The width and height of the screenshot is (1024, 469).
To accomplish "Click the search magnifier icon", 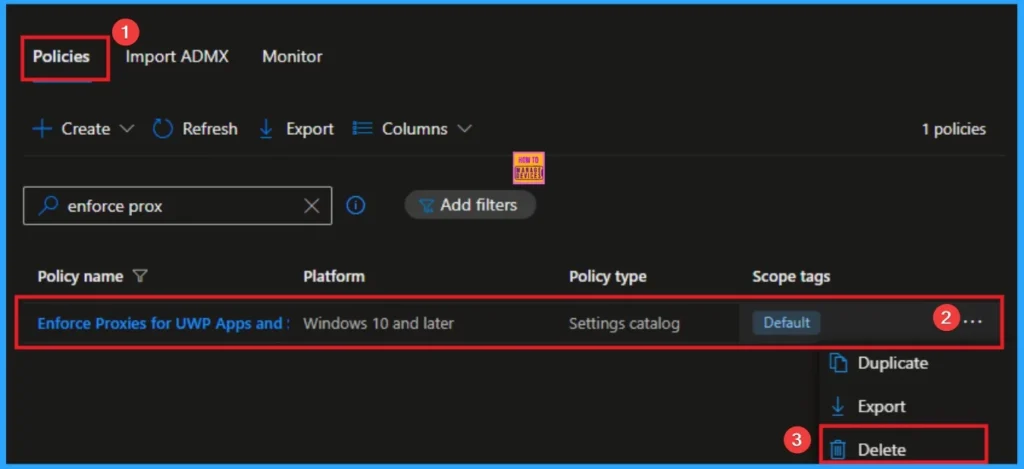I will 48,206.
